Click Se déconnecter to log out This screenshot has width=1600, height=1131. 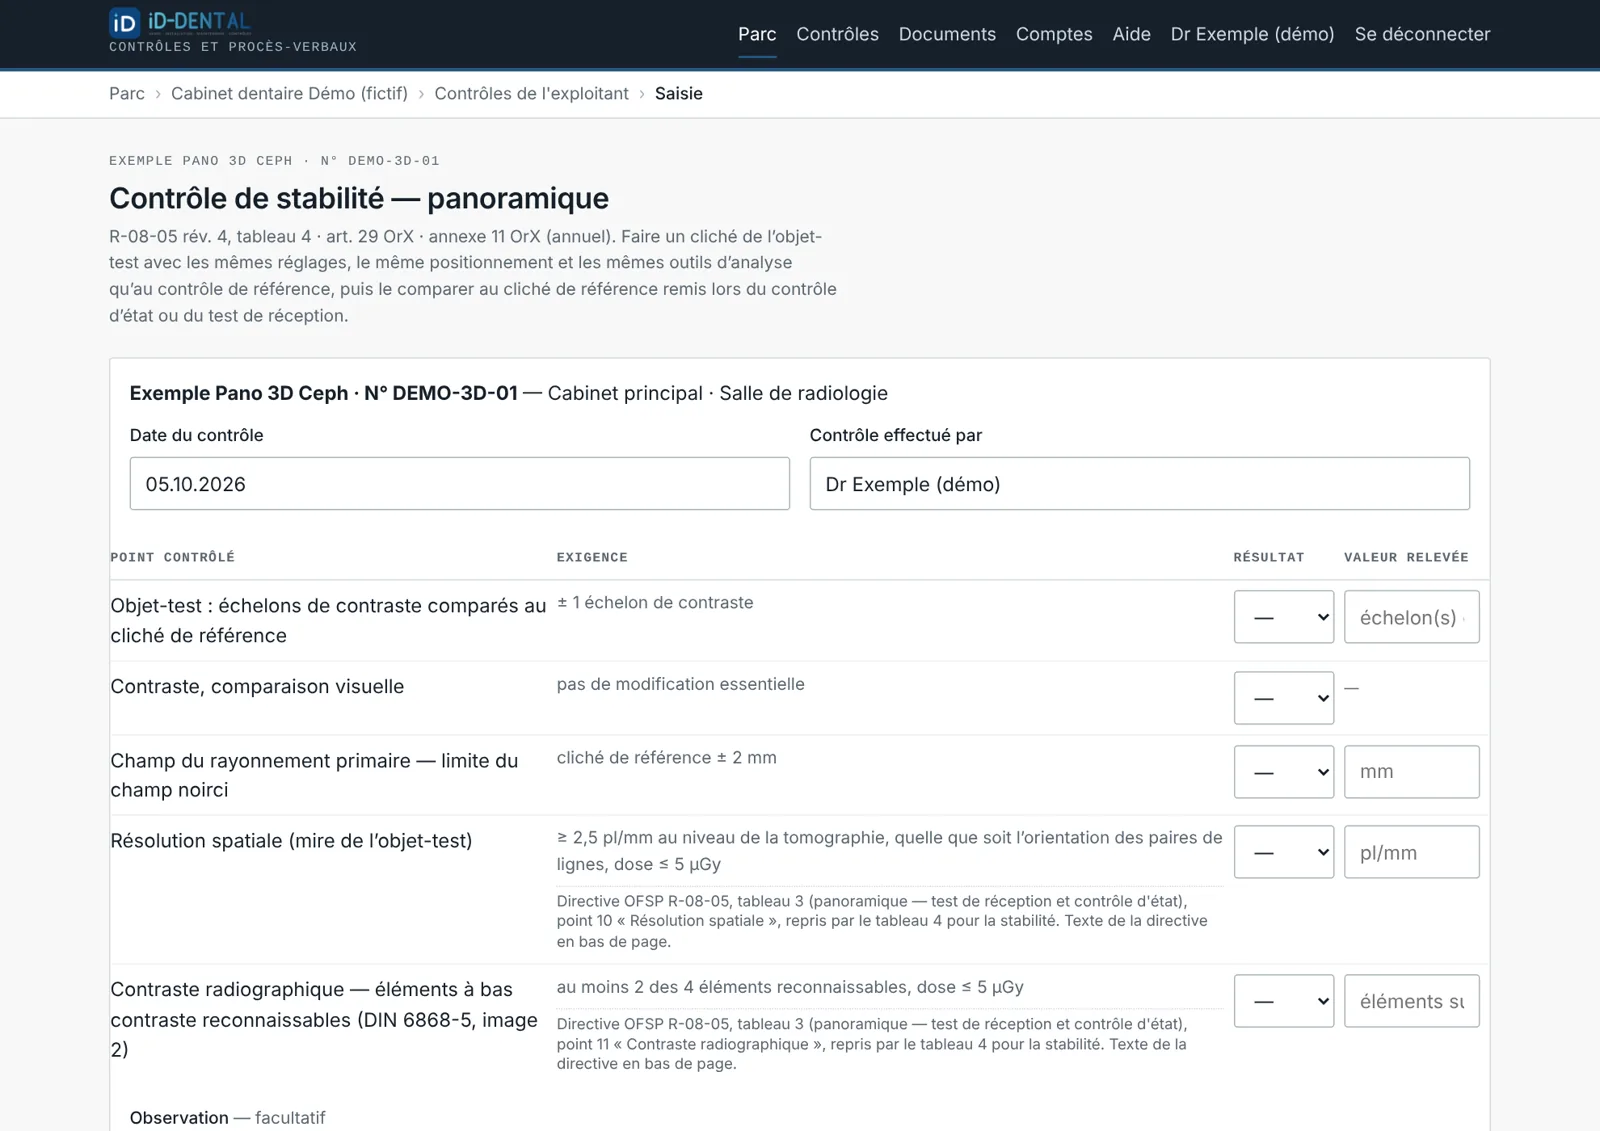1422,34
